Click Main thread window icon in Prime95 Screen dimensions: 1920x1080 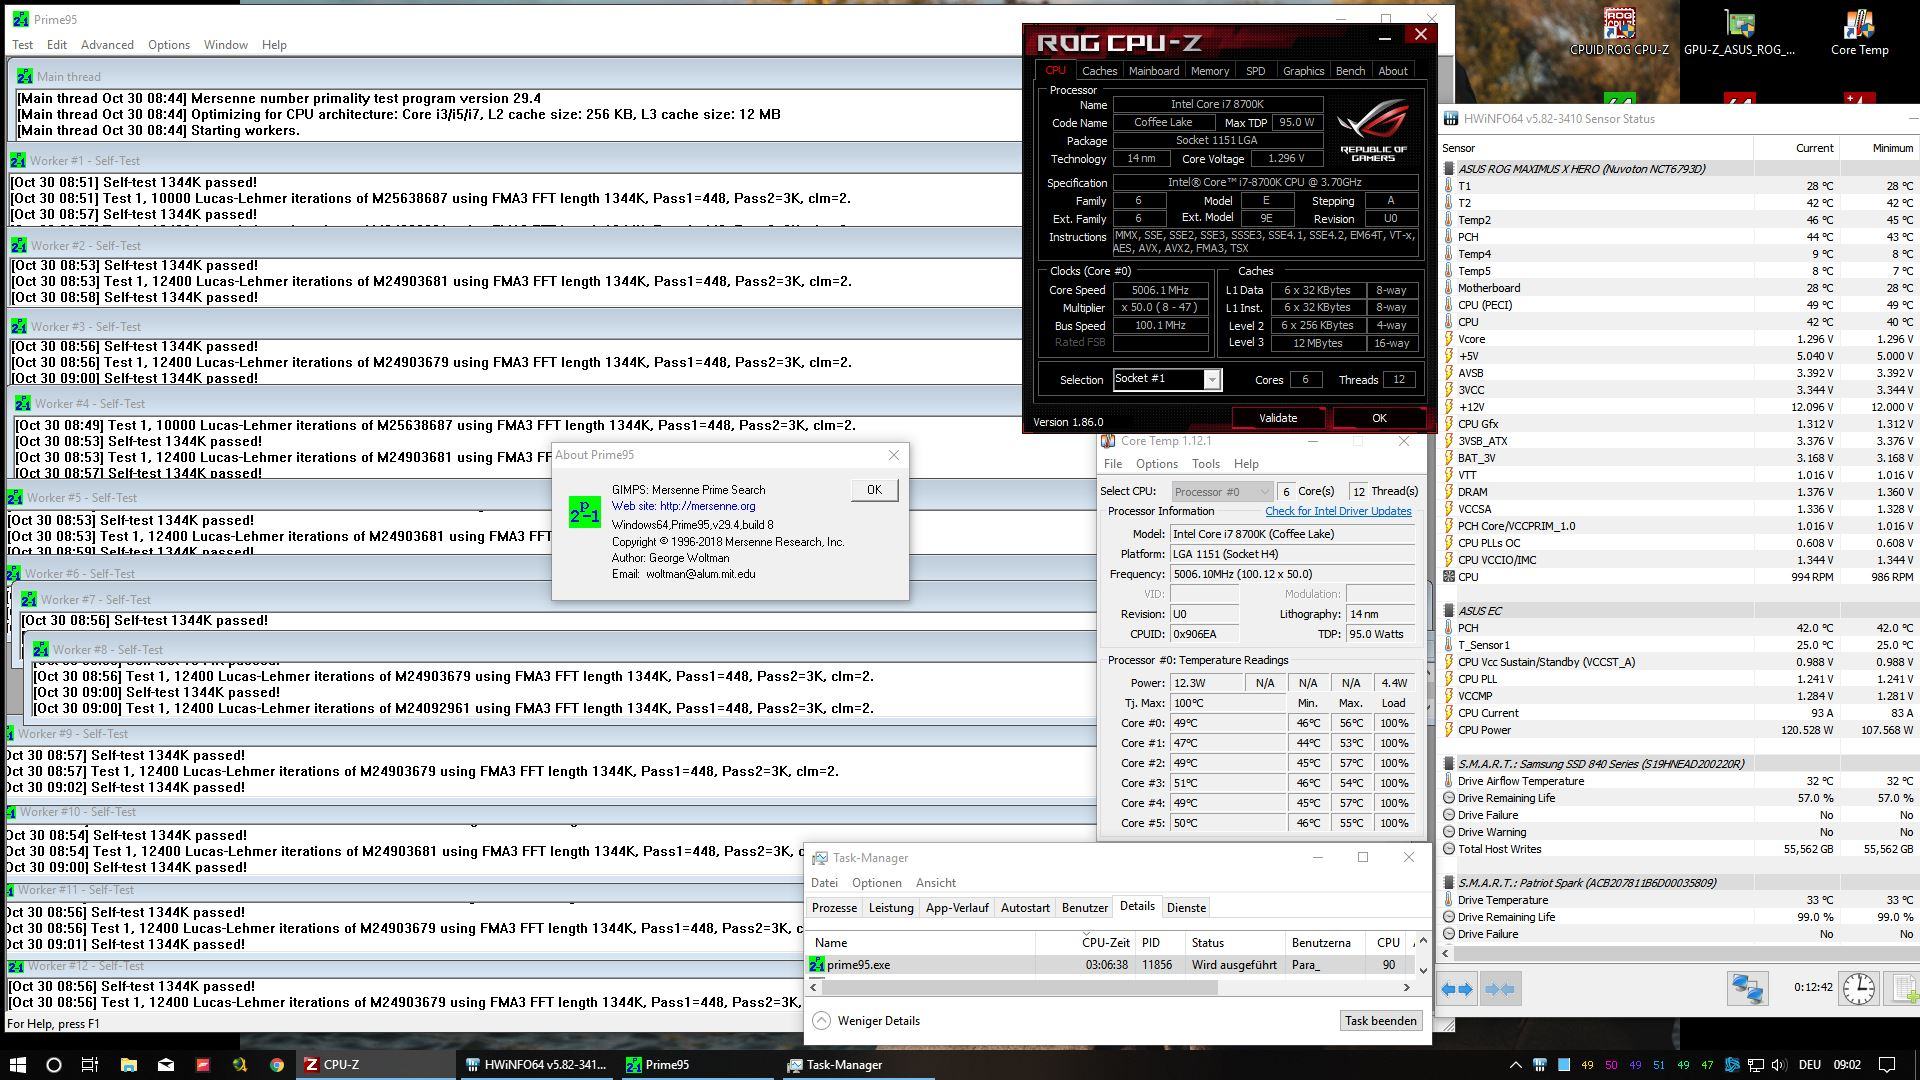coord(24,76)
